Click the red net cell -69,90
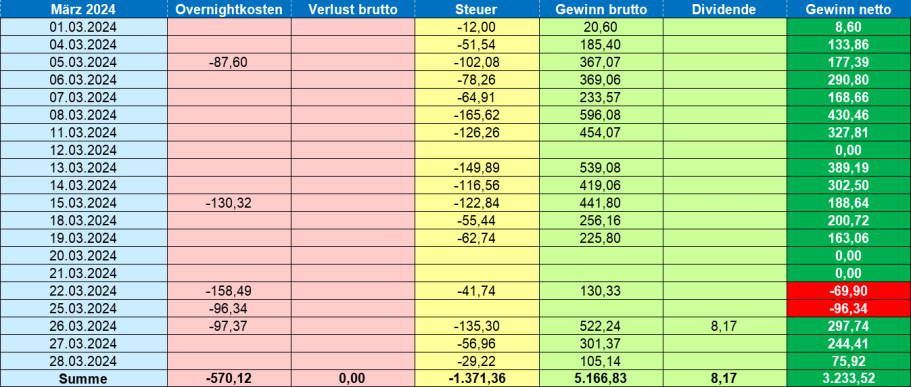Viewport: 911px width, 387px height. [x=849, y=290]
